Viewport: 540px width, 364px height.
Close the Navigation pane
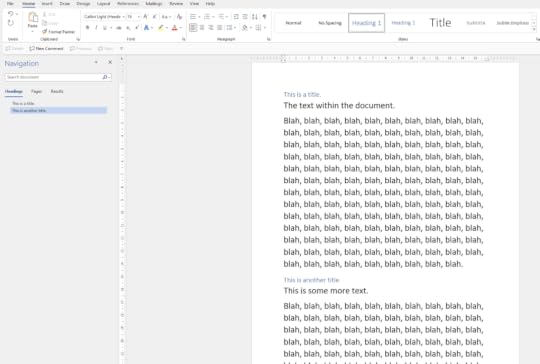pos(110,62)
